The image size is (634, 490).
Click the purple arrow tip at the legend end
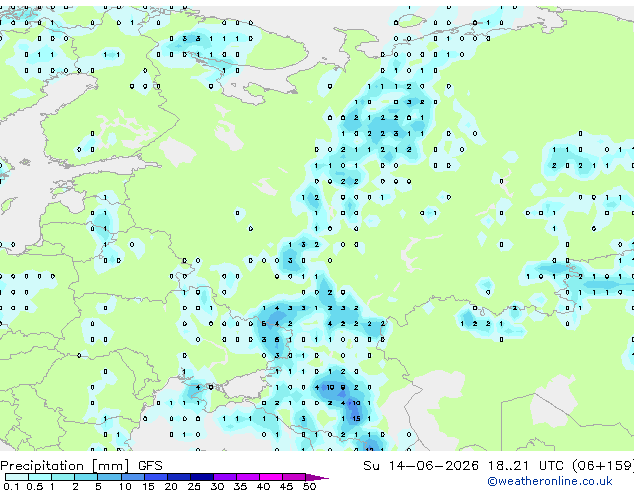[x=317, y=477]
